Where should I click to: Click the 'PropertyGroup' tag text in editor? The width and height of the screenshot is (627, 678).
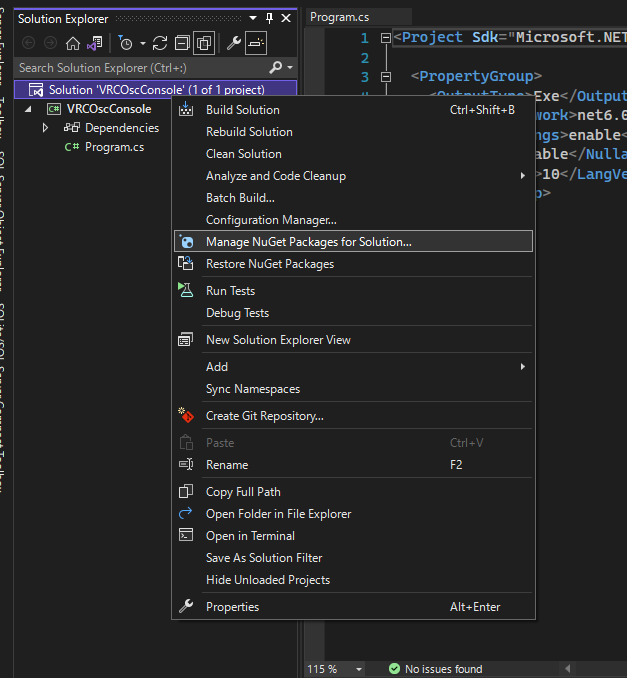476,76
